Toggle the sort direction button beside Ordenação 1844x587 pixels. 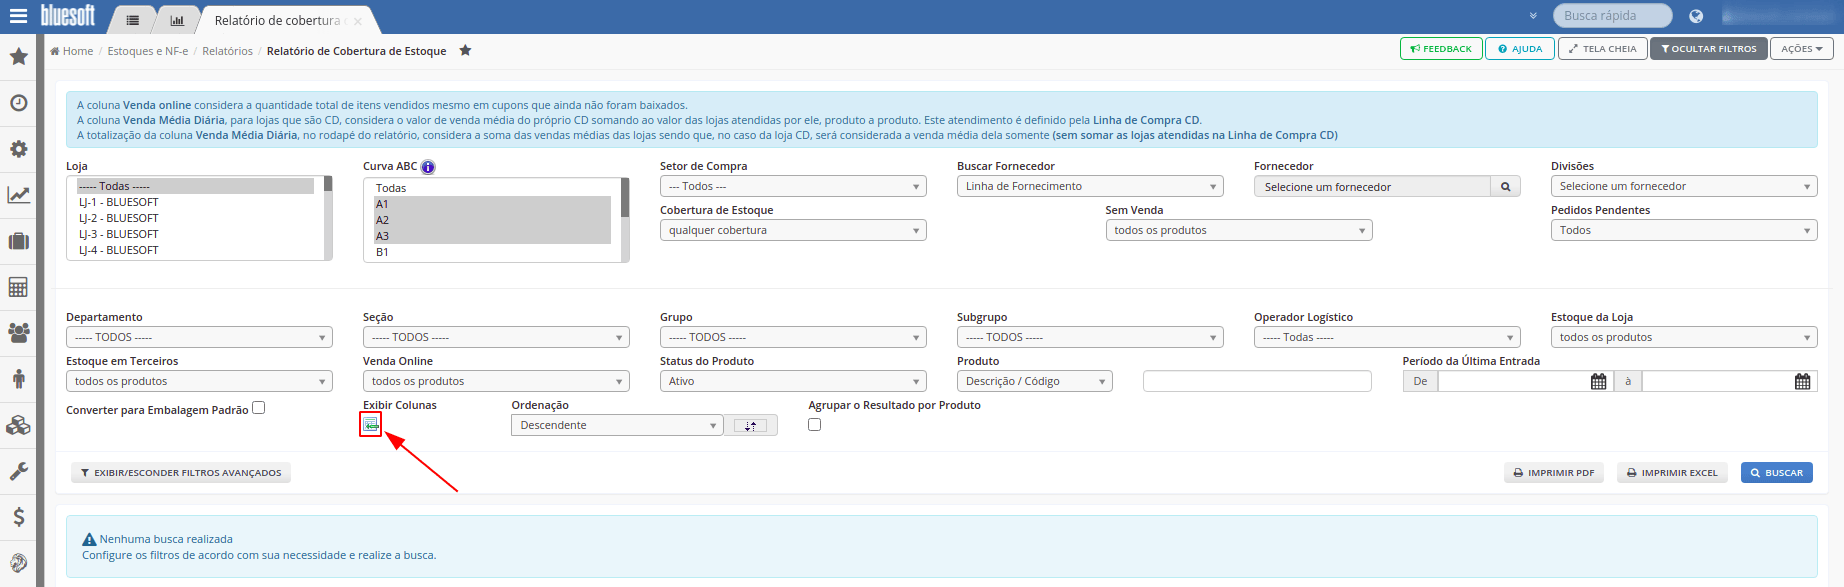click(750, 426)
